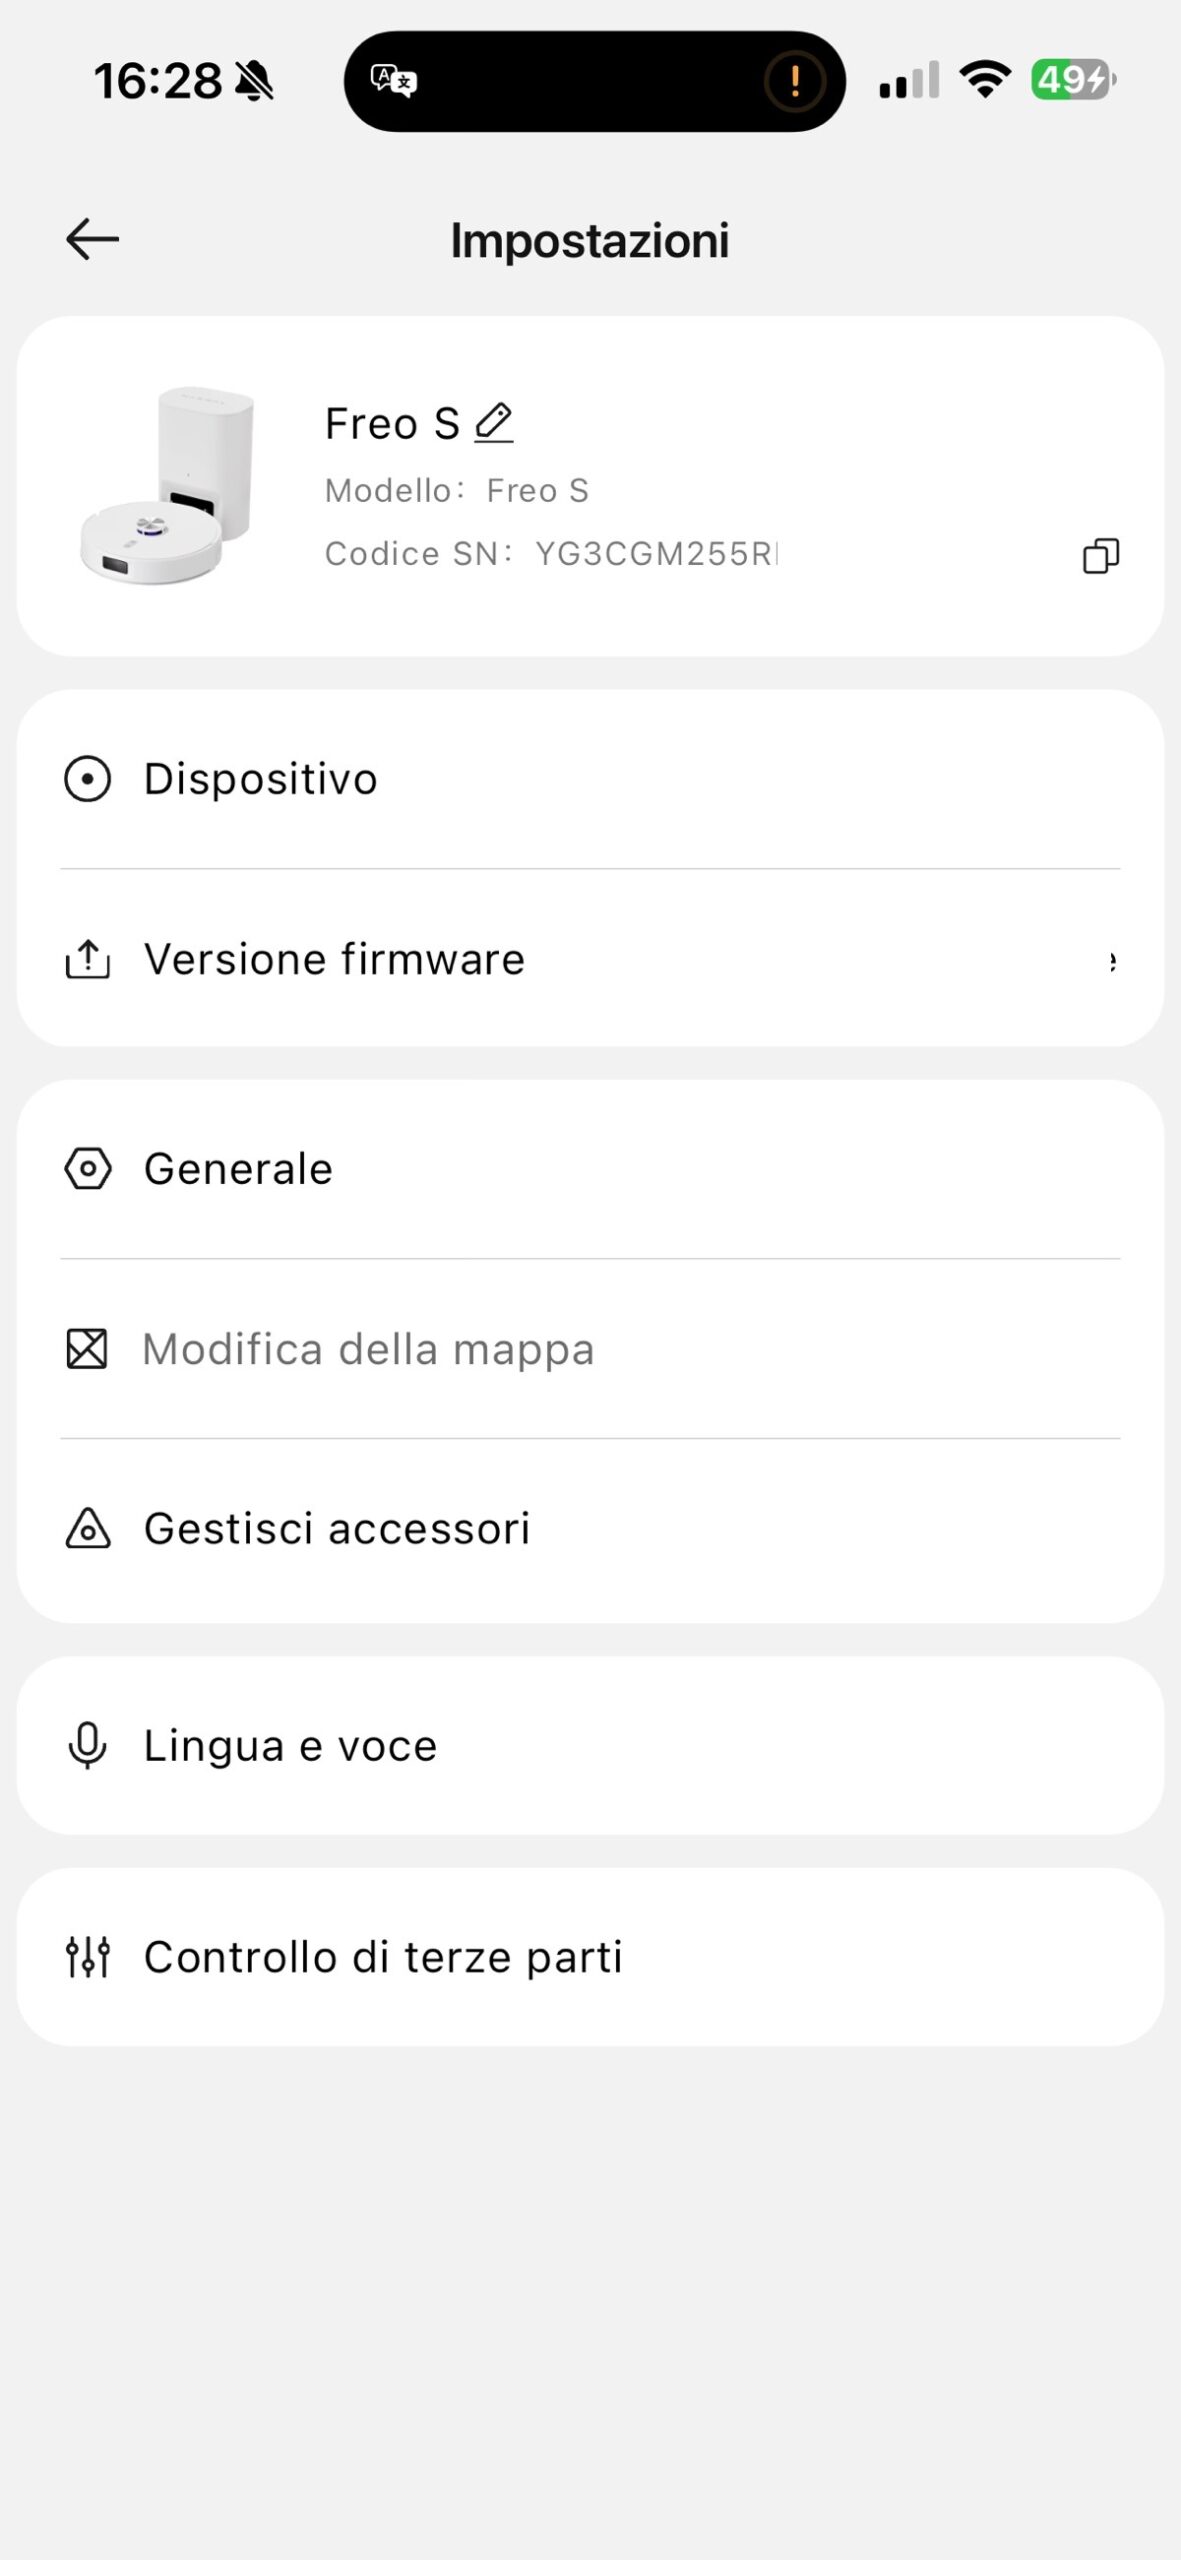Tap the Dispositivo circle icon
This screenshot has width=1181, height=2560.
pyautogui.click(x=88, y=779)
